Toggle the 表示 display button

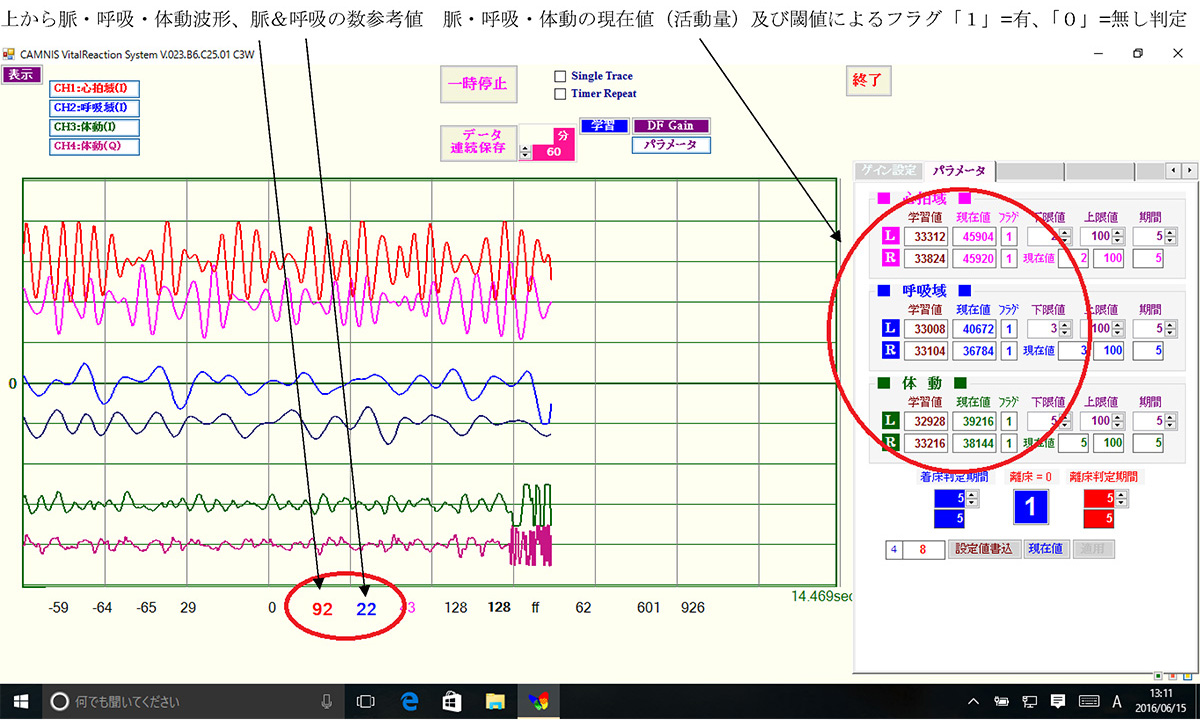22,74
